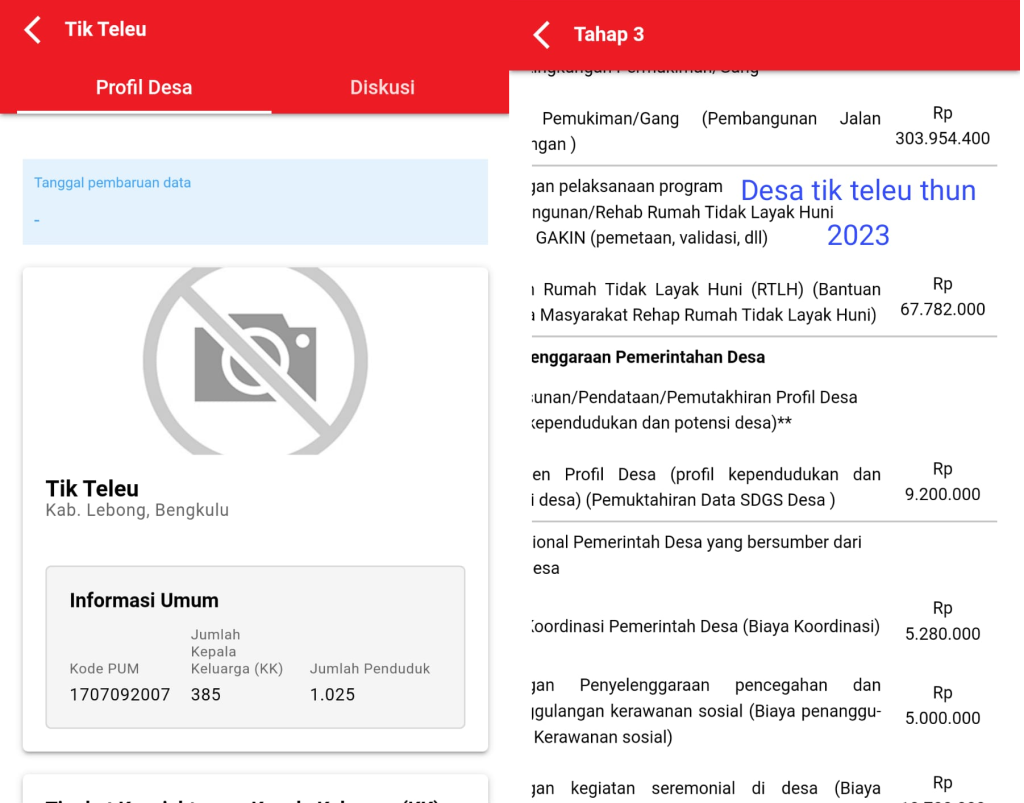Screen dimensions: 1024x803
Task: Tap the Tahap 3 header title
Action: [608, 35]
